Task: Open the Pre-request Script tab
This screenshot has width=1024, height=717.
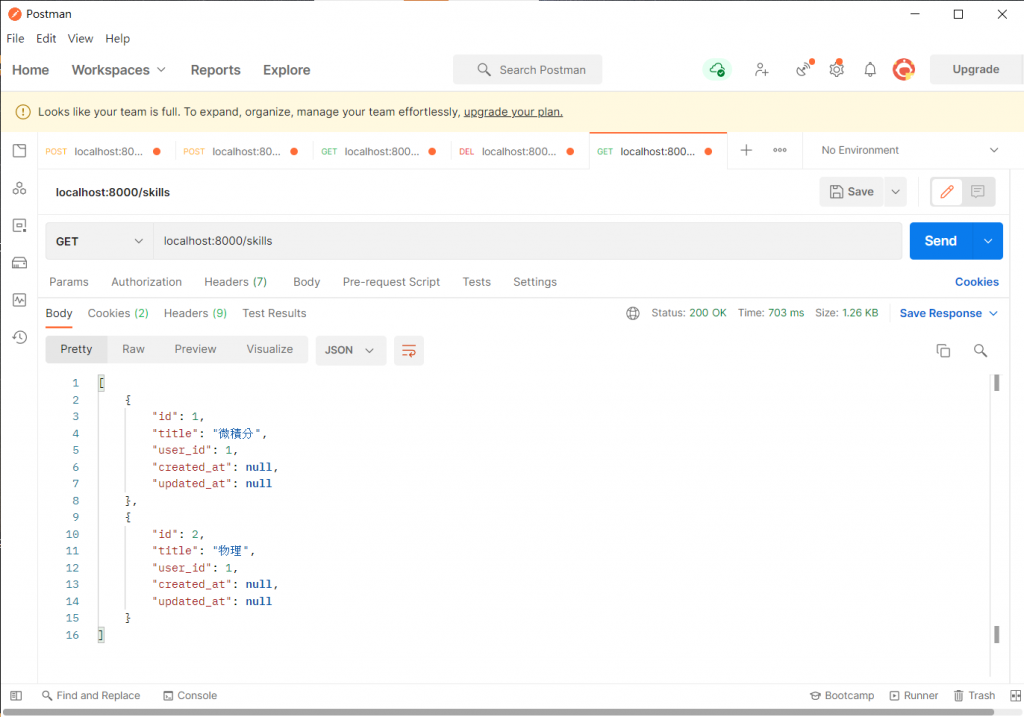Action: coord(391,282)
